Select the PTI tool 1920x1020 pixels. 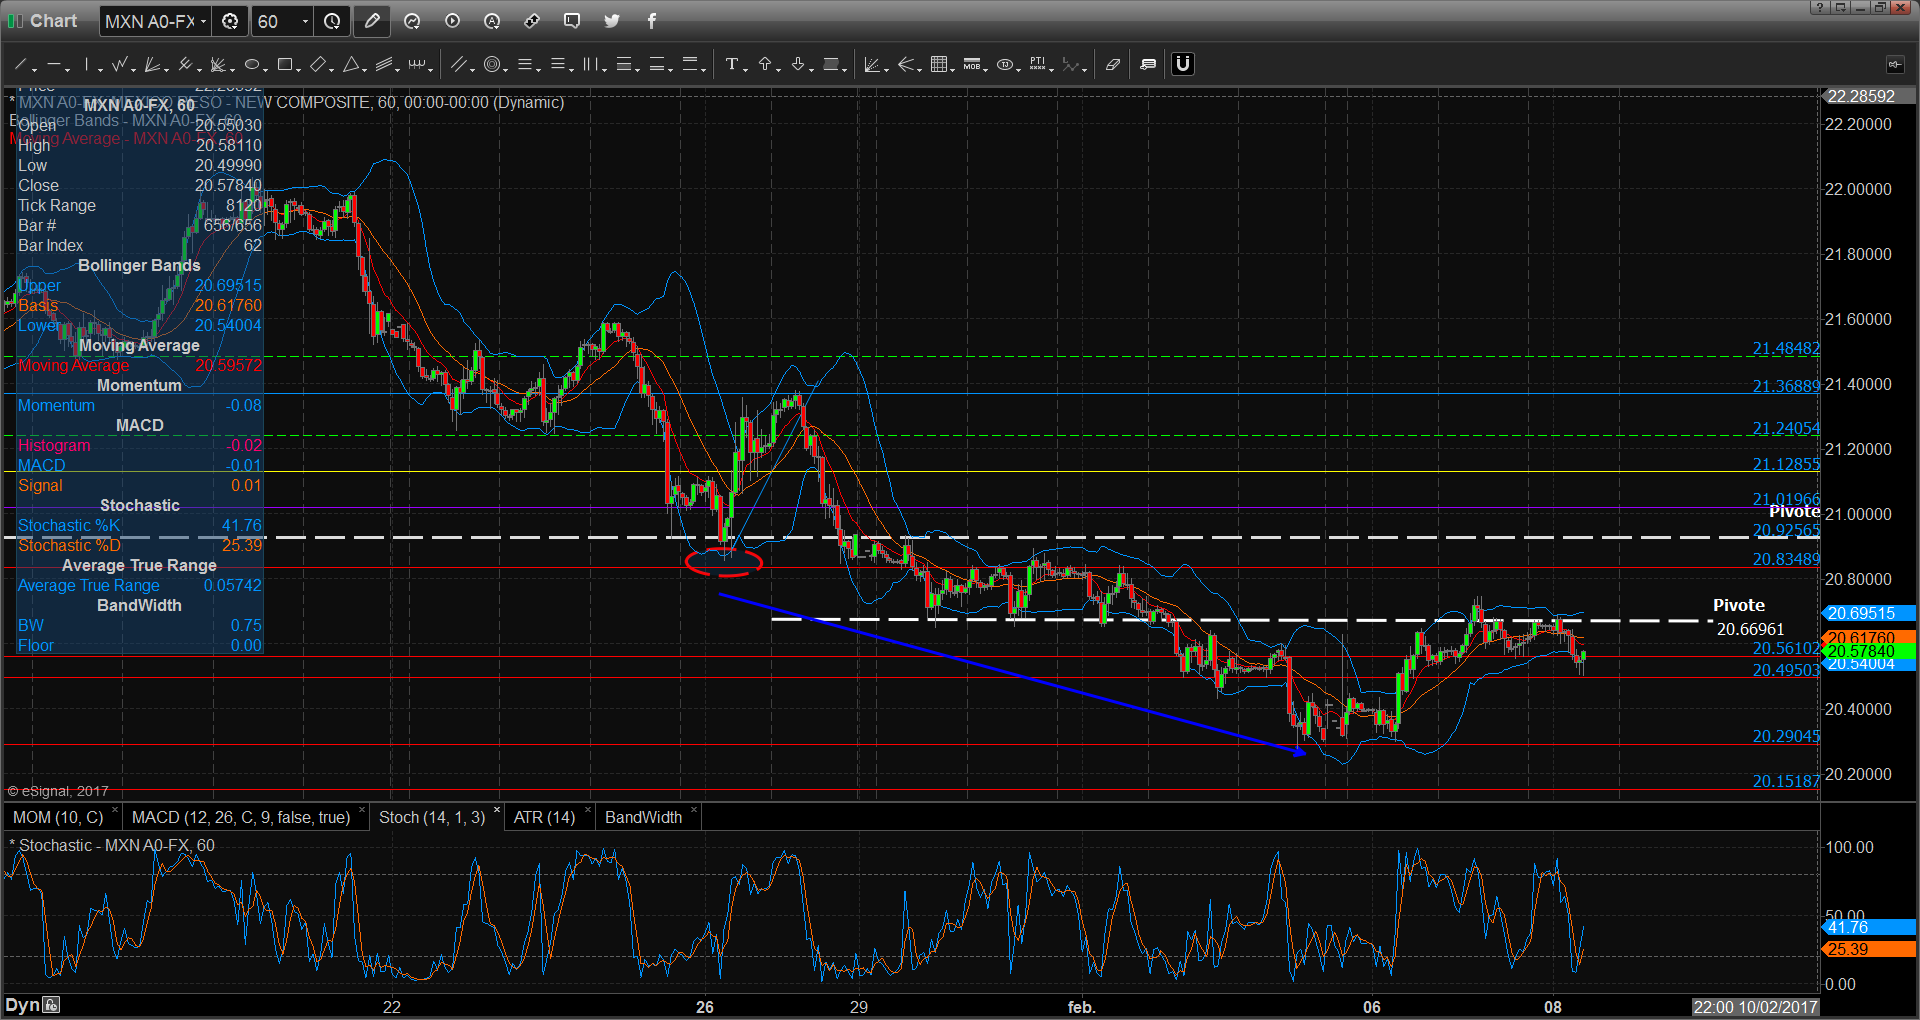click(1038, 65)
